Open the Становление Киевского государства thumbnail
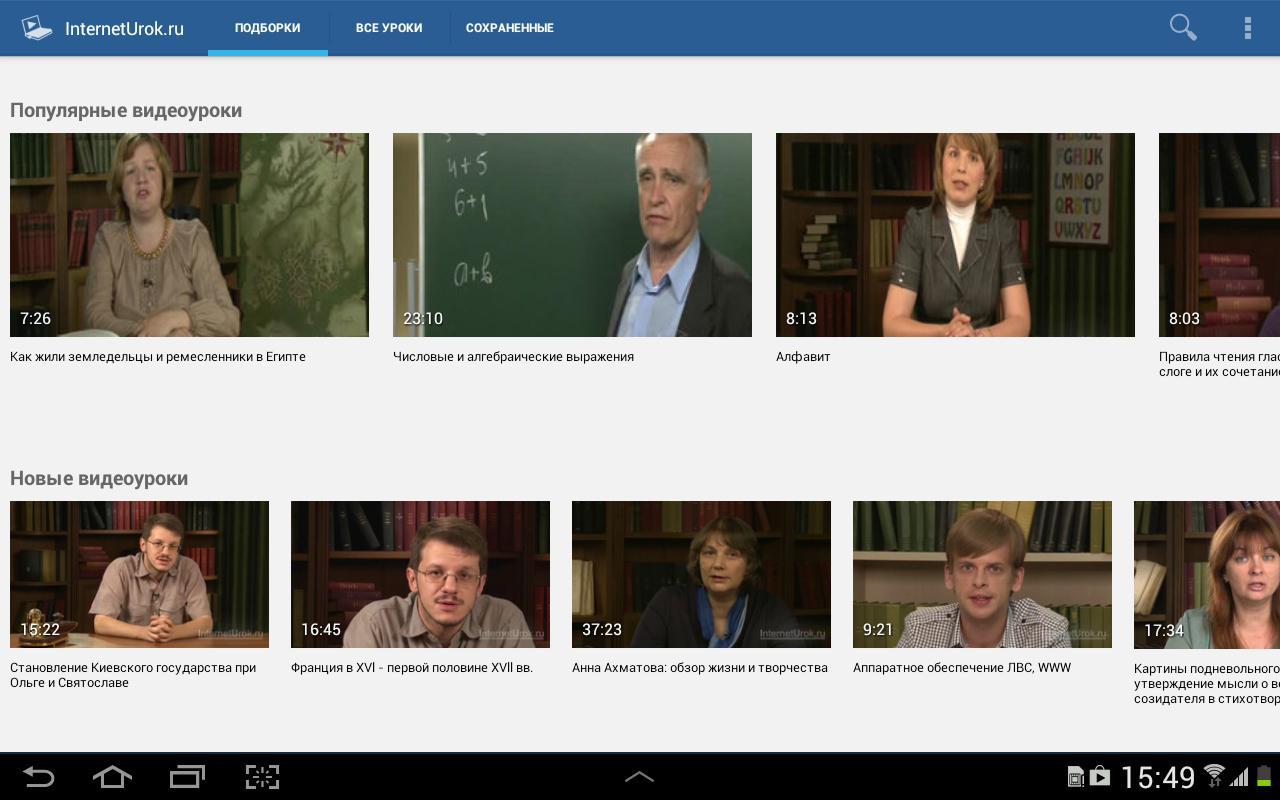The image size is (1280, 800). pyautogui.click(x=139, y=574)
